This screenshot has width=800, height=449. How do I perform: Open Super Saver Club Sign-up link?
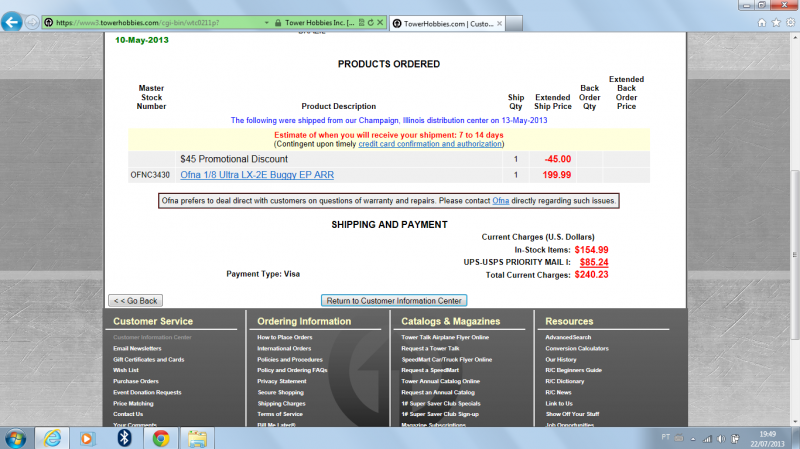coord(440,414)
